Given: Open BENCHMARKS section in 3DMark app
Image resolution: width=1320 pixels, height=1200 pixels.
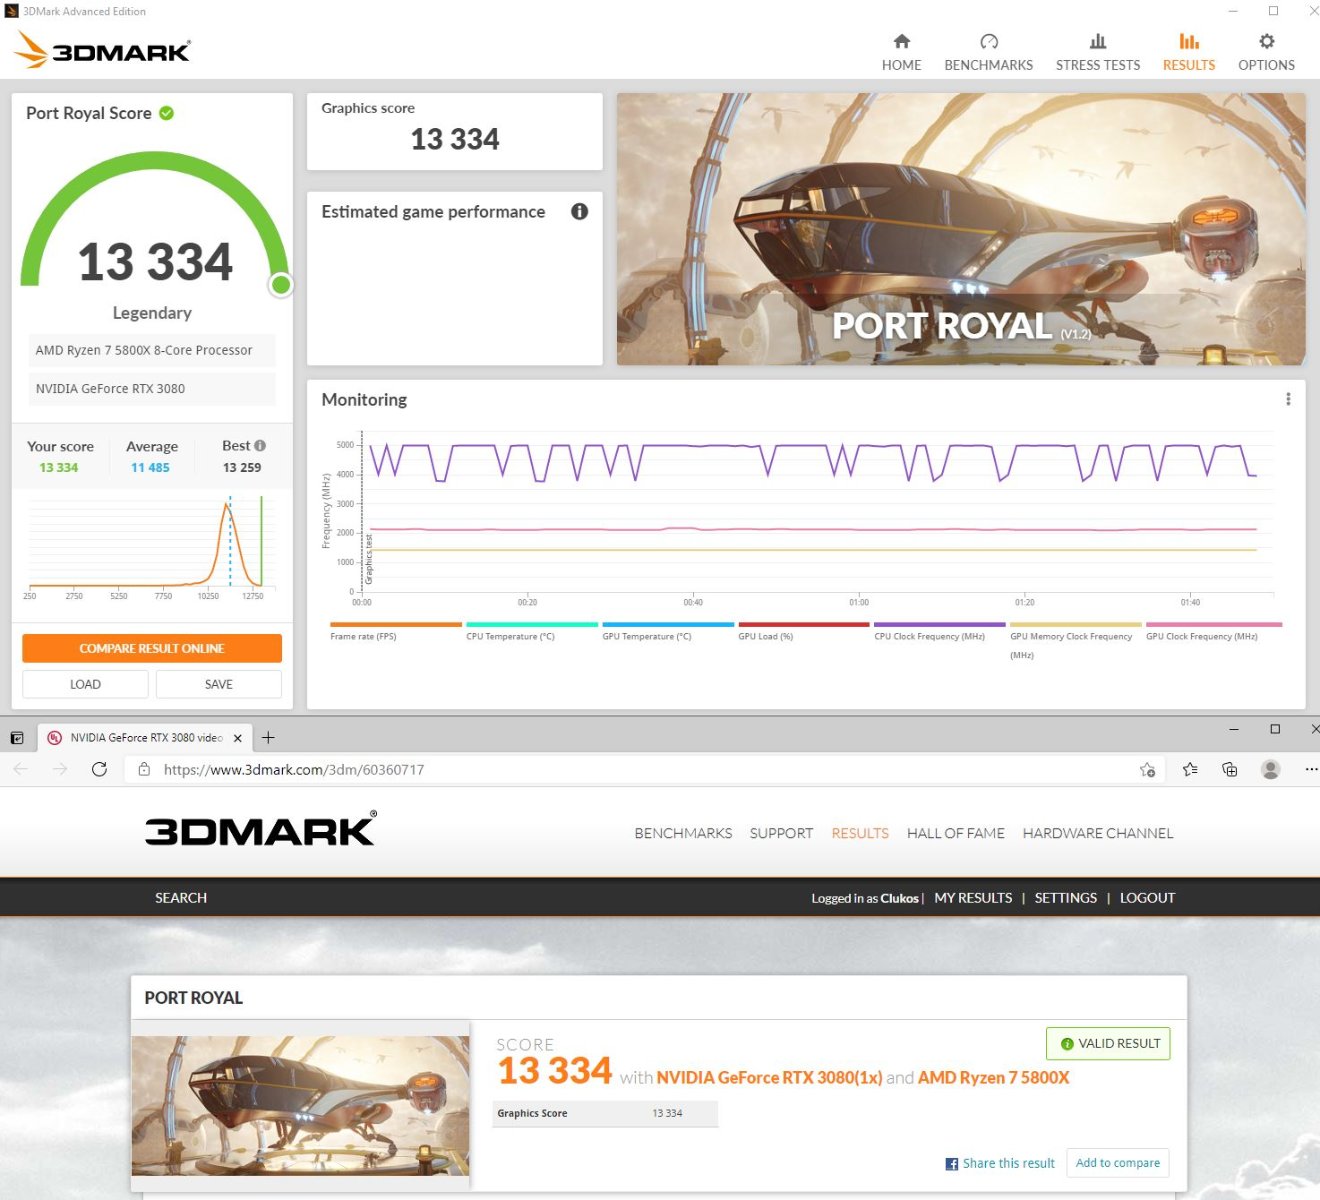Looking at the screenshot, I should pos(988,52).
